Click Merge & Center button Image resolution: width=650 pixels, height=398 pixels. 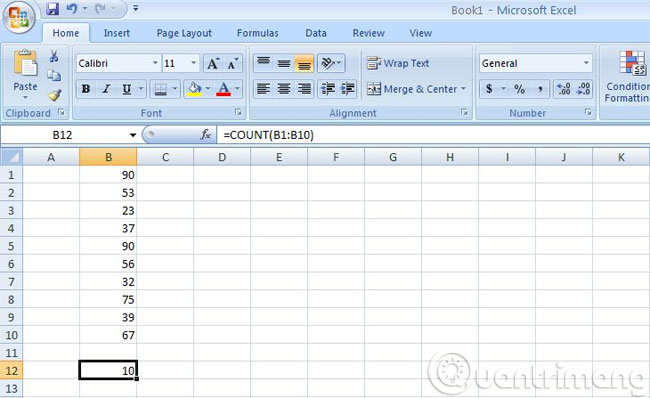point(412,89)
